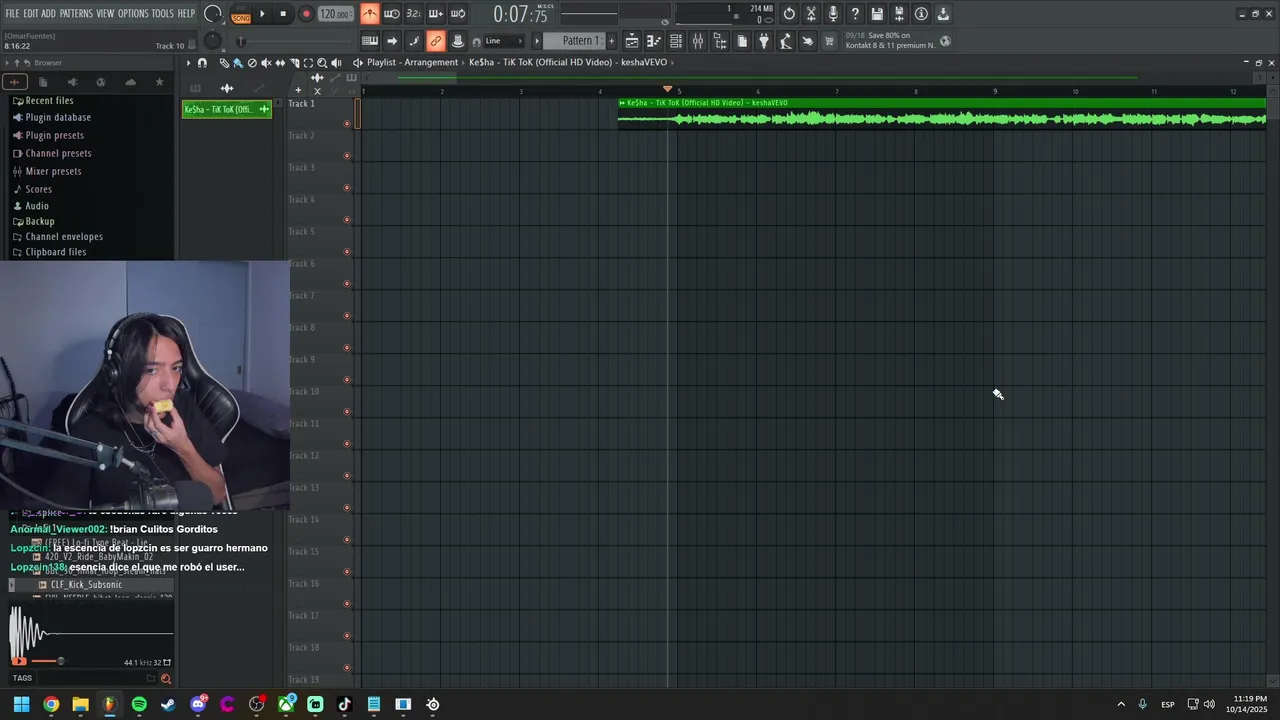The height and width of the screenshot is (720, 1280).
Task: Toggle Pat/Song playback mode
Action: tap(241, 14)
